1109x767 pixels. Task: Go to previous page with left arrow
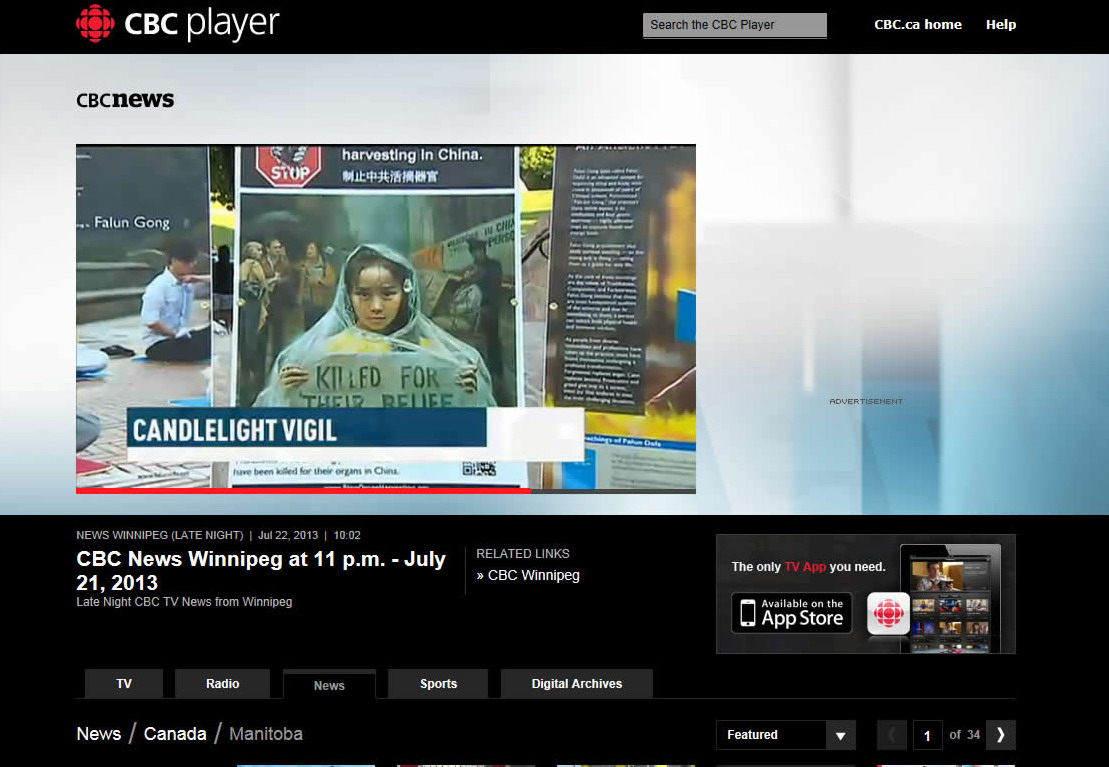click(892, 735)
